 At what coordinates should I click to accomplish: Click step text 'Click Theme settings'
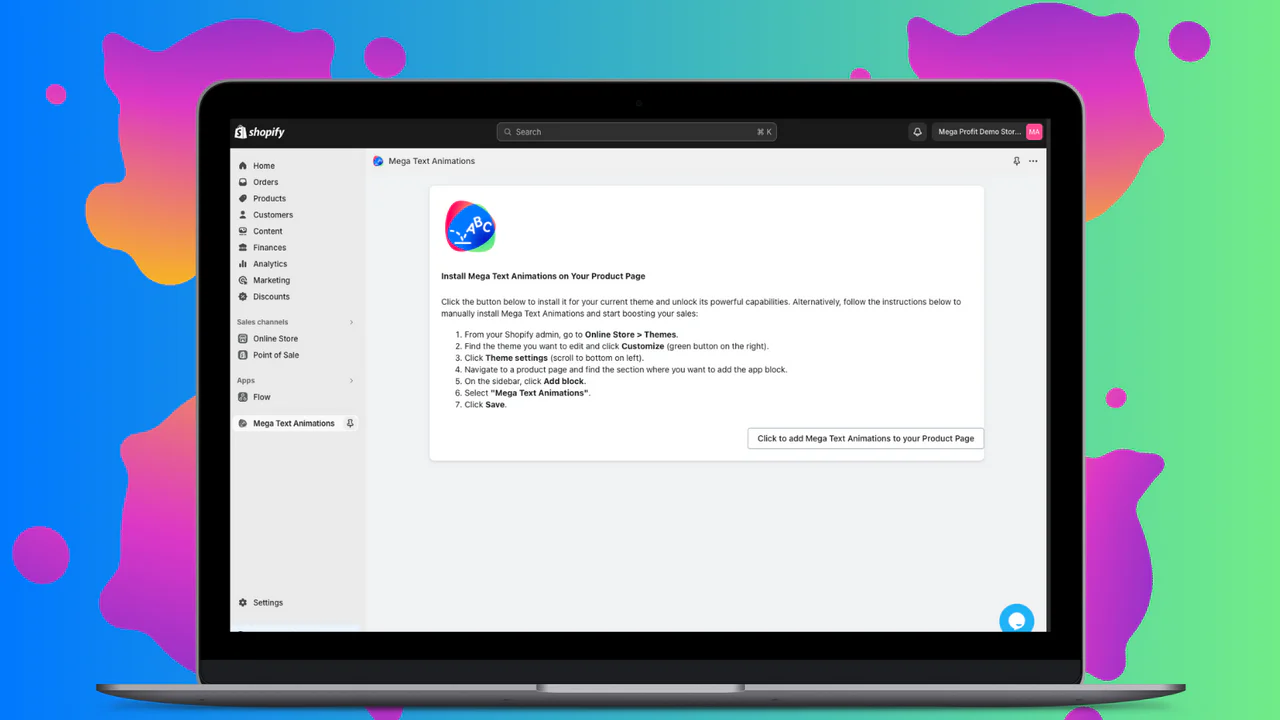pyautogui.click(x=506, y=358)
